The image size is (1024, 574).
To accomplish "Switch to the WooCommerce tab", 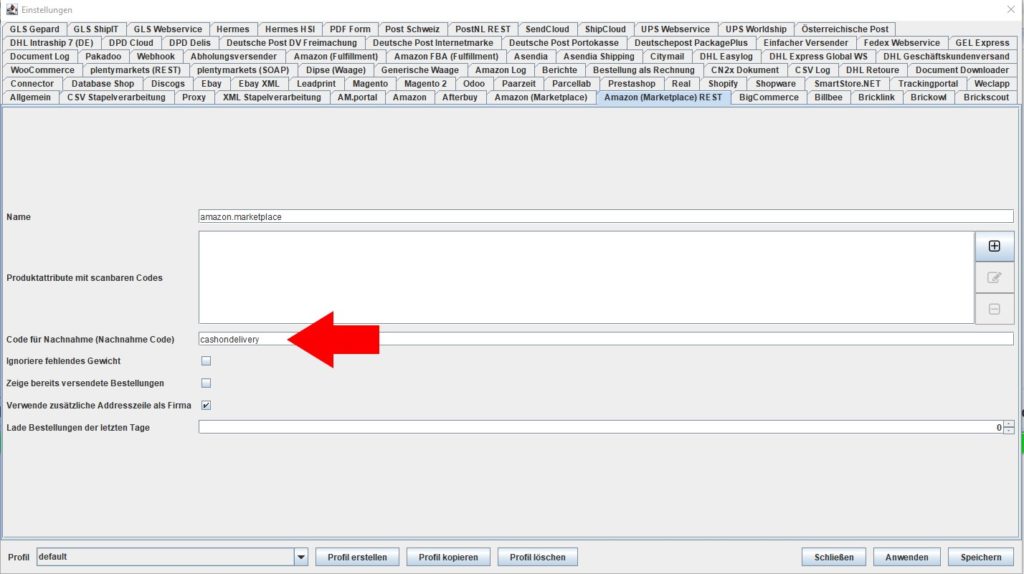I will point(42,70).
